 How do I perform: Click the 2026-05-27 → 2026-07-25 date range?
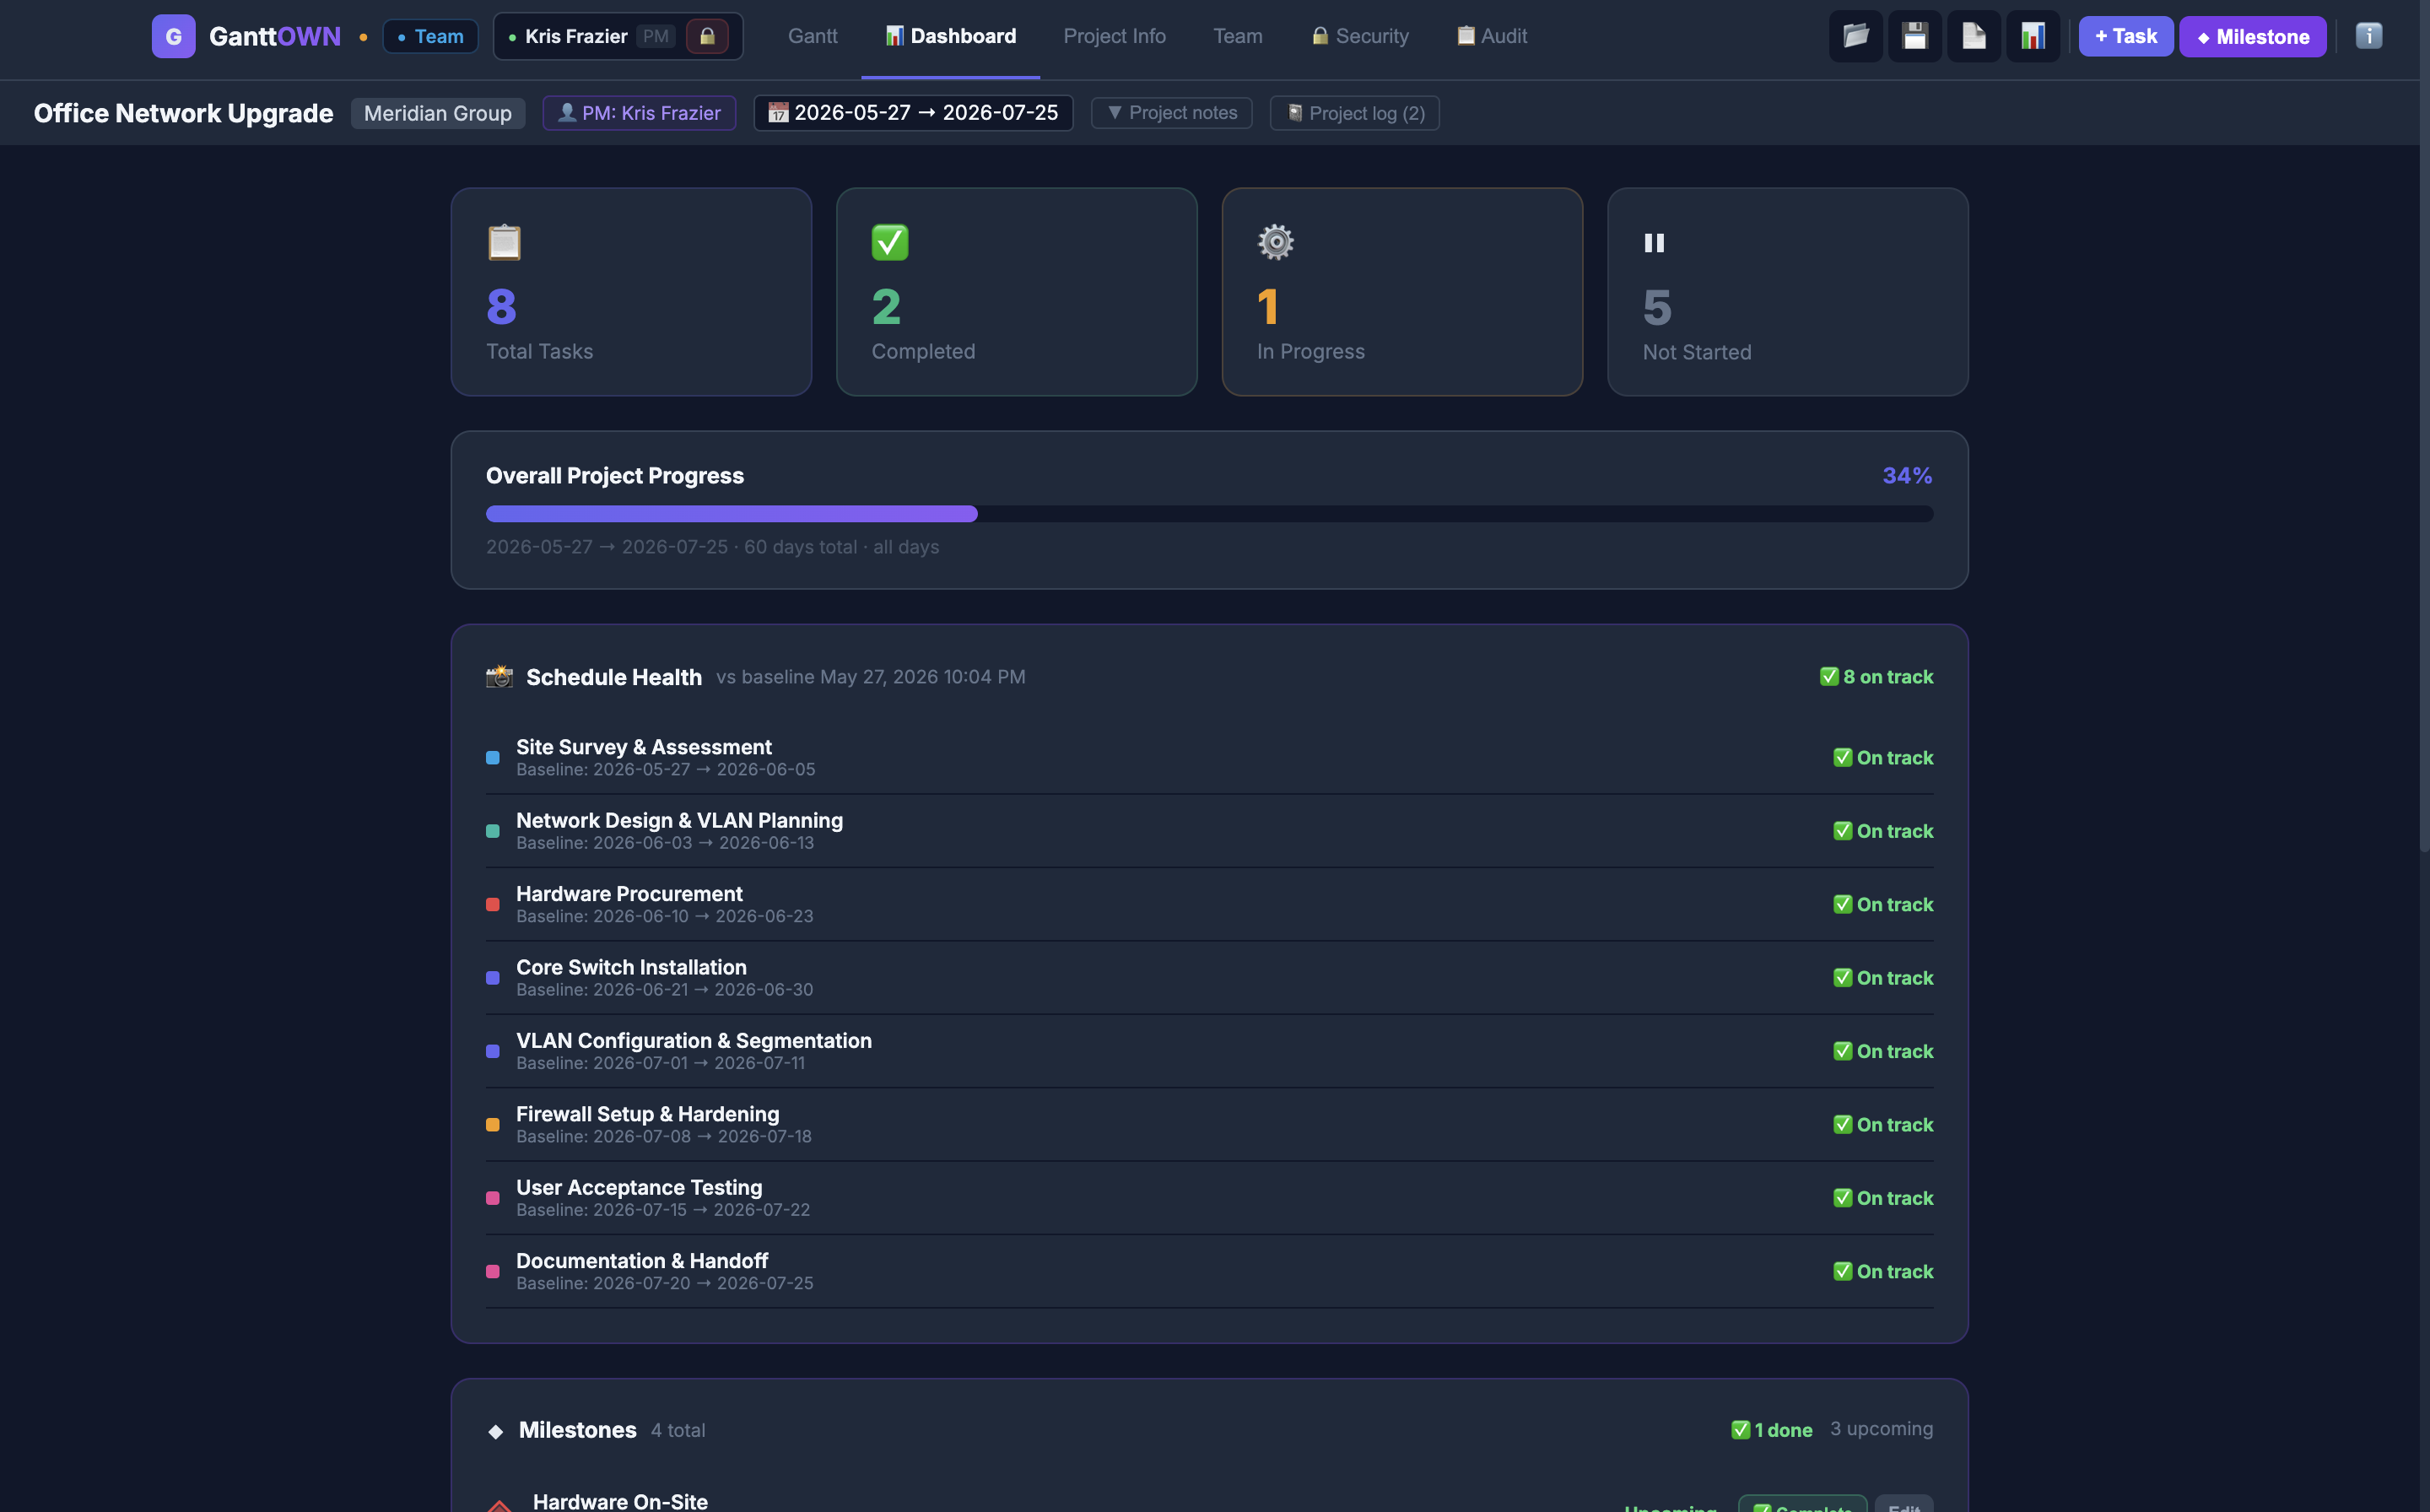913,113
